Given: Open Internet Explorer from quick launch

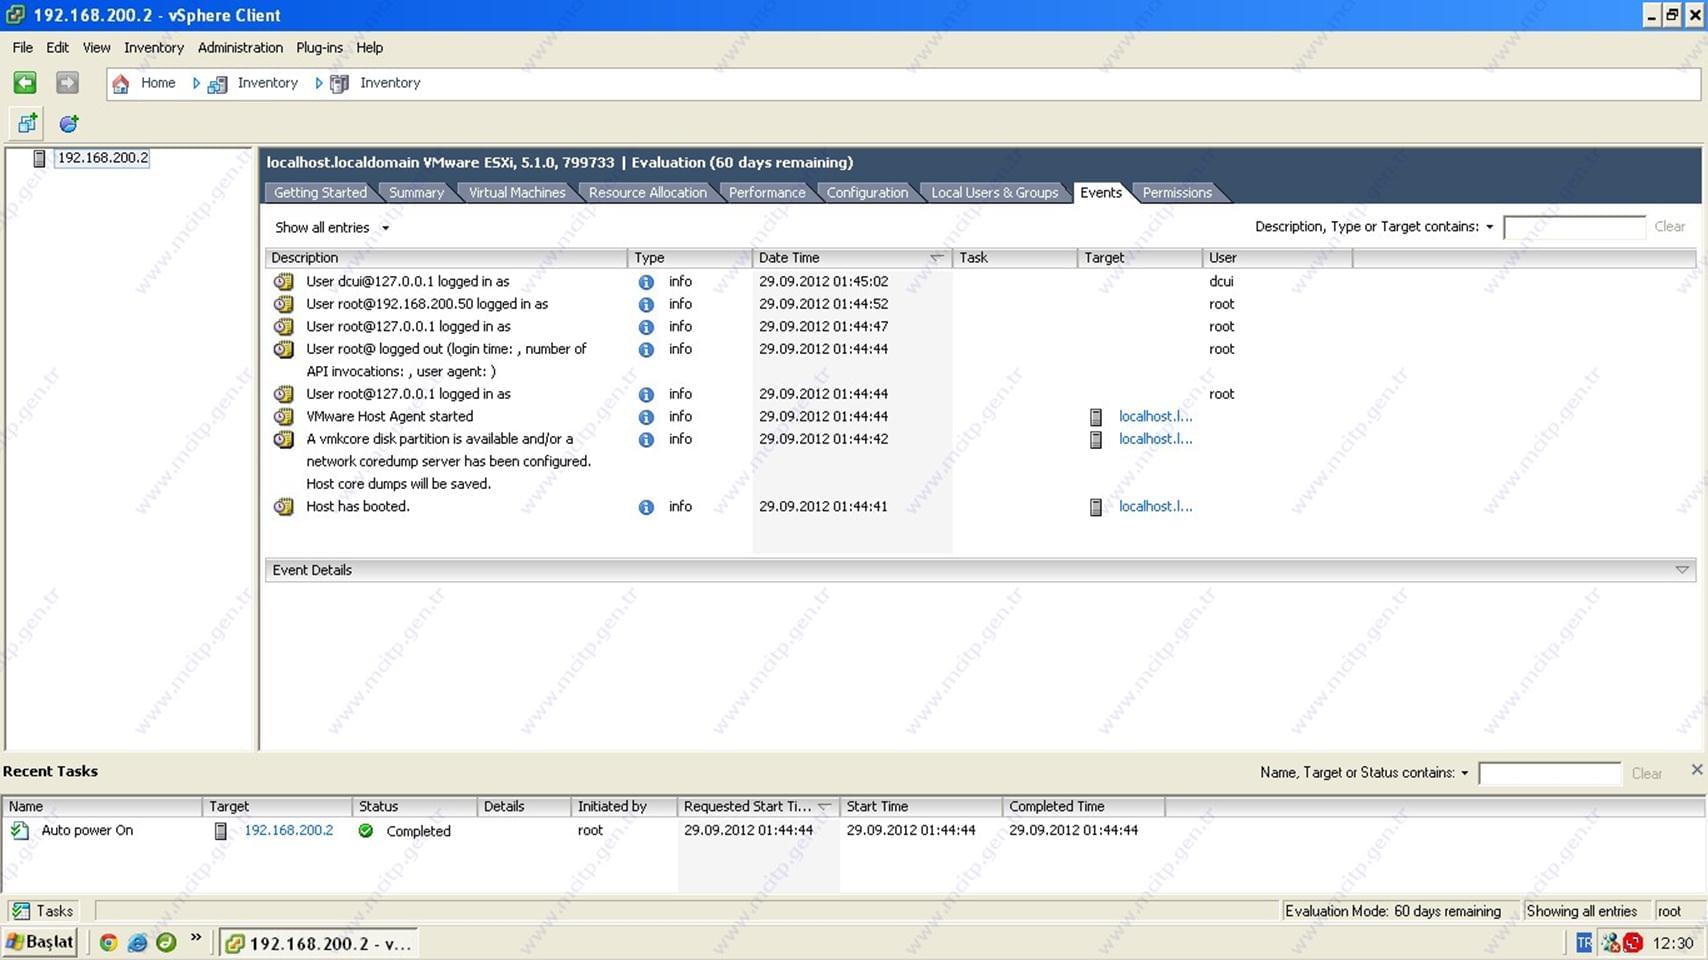Looking at the screenshot, I should (138, 943).
